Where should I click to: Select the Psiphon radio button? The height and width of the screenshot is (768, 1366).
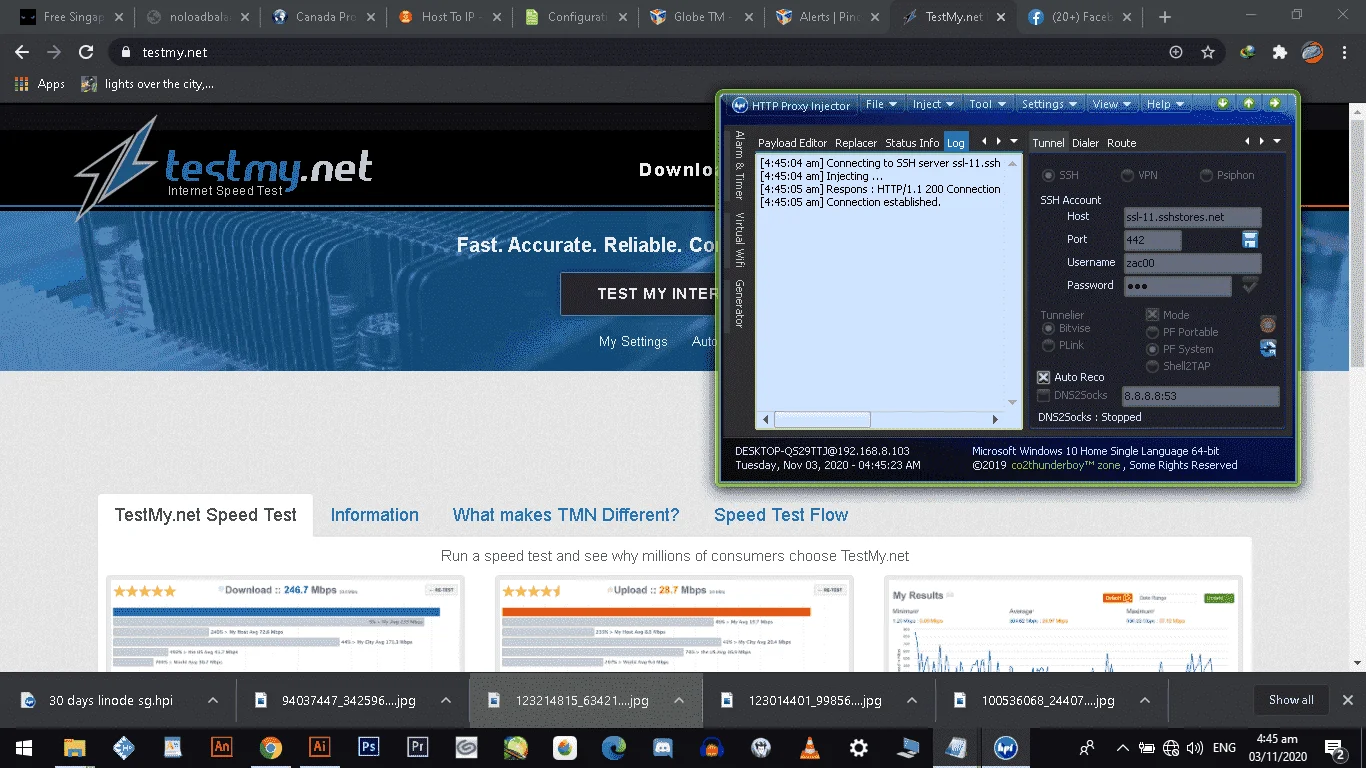[x=1207, y=175]
